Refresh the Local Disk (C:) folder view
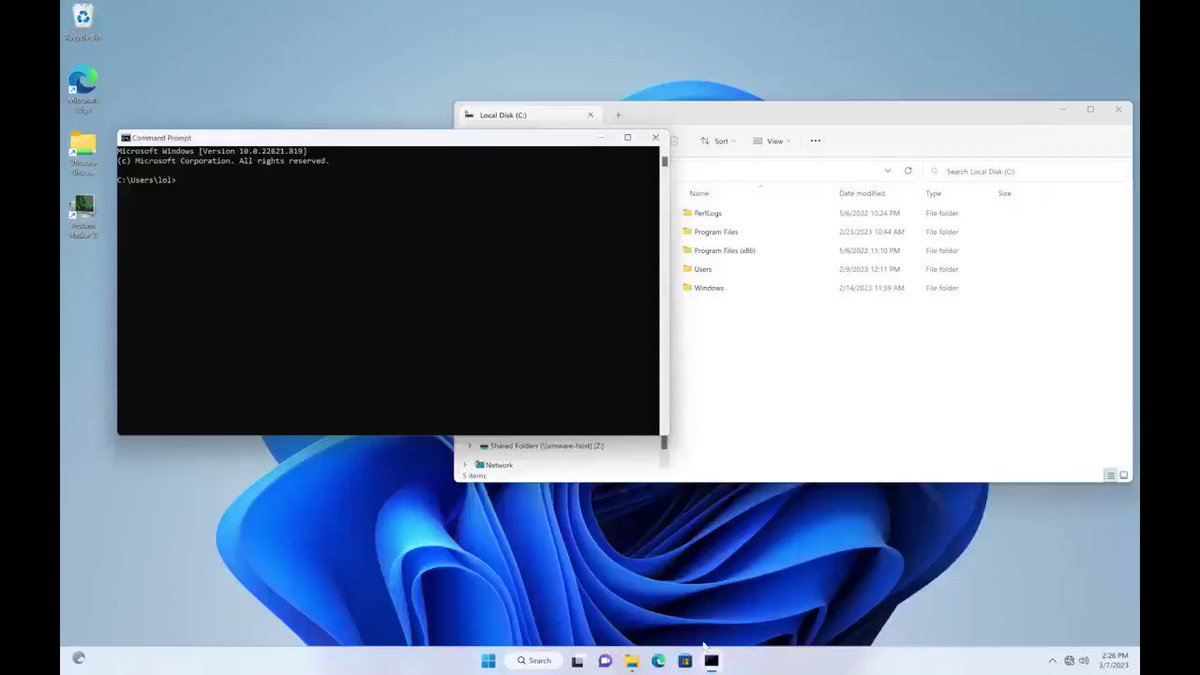 click(x=908, y=171)
